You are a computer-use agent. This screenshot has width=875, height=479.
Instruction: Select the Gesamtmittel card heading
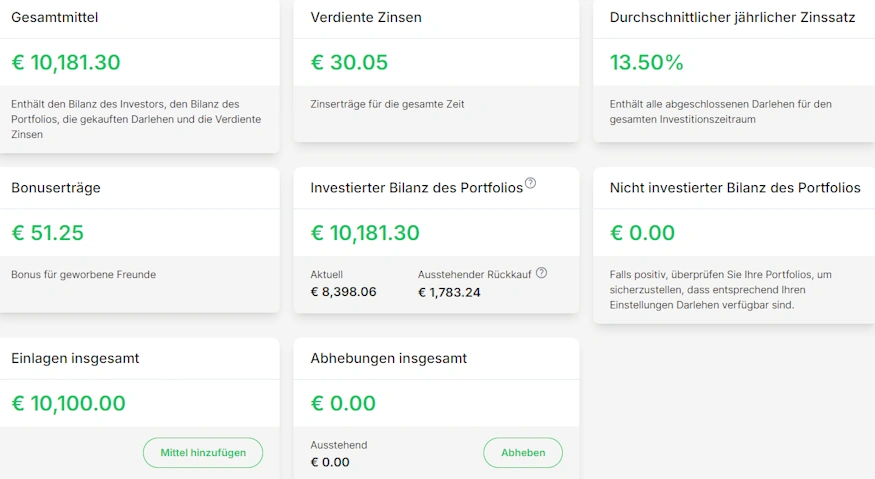pyautogui.click(x=55, y=17)
